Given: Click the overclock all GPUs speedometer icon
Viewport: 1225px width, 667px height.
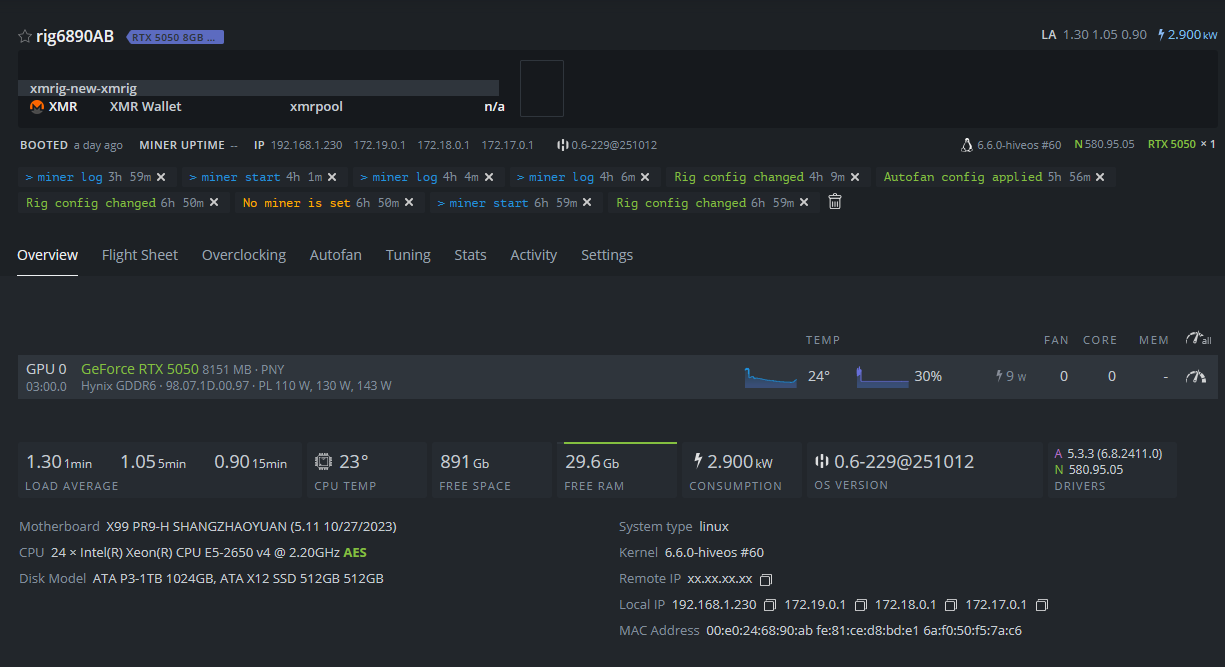Looking at the screenshot, I should [x=1197, y=340].
